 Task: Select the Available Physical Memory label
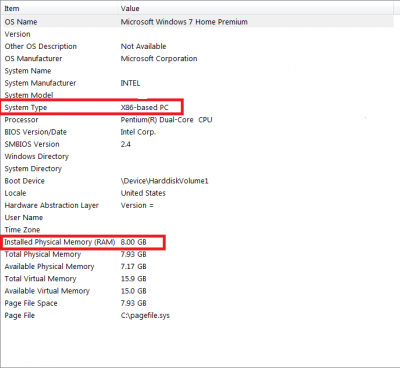[49, 266]
